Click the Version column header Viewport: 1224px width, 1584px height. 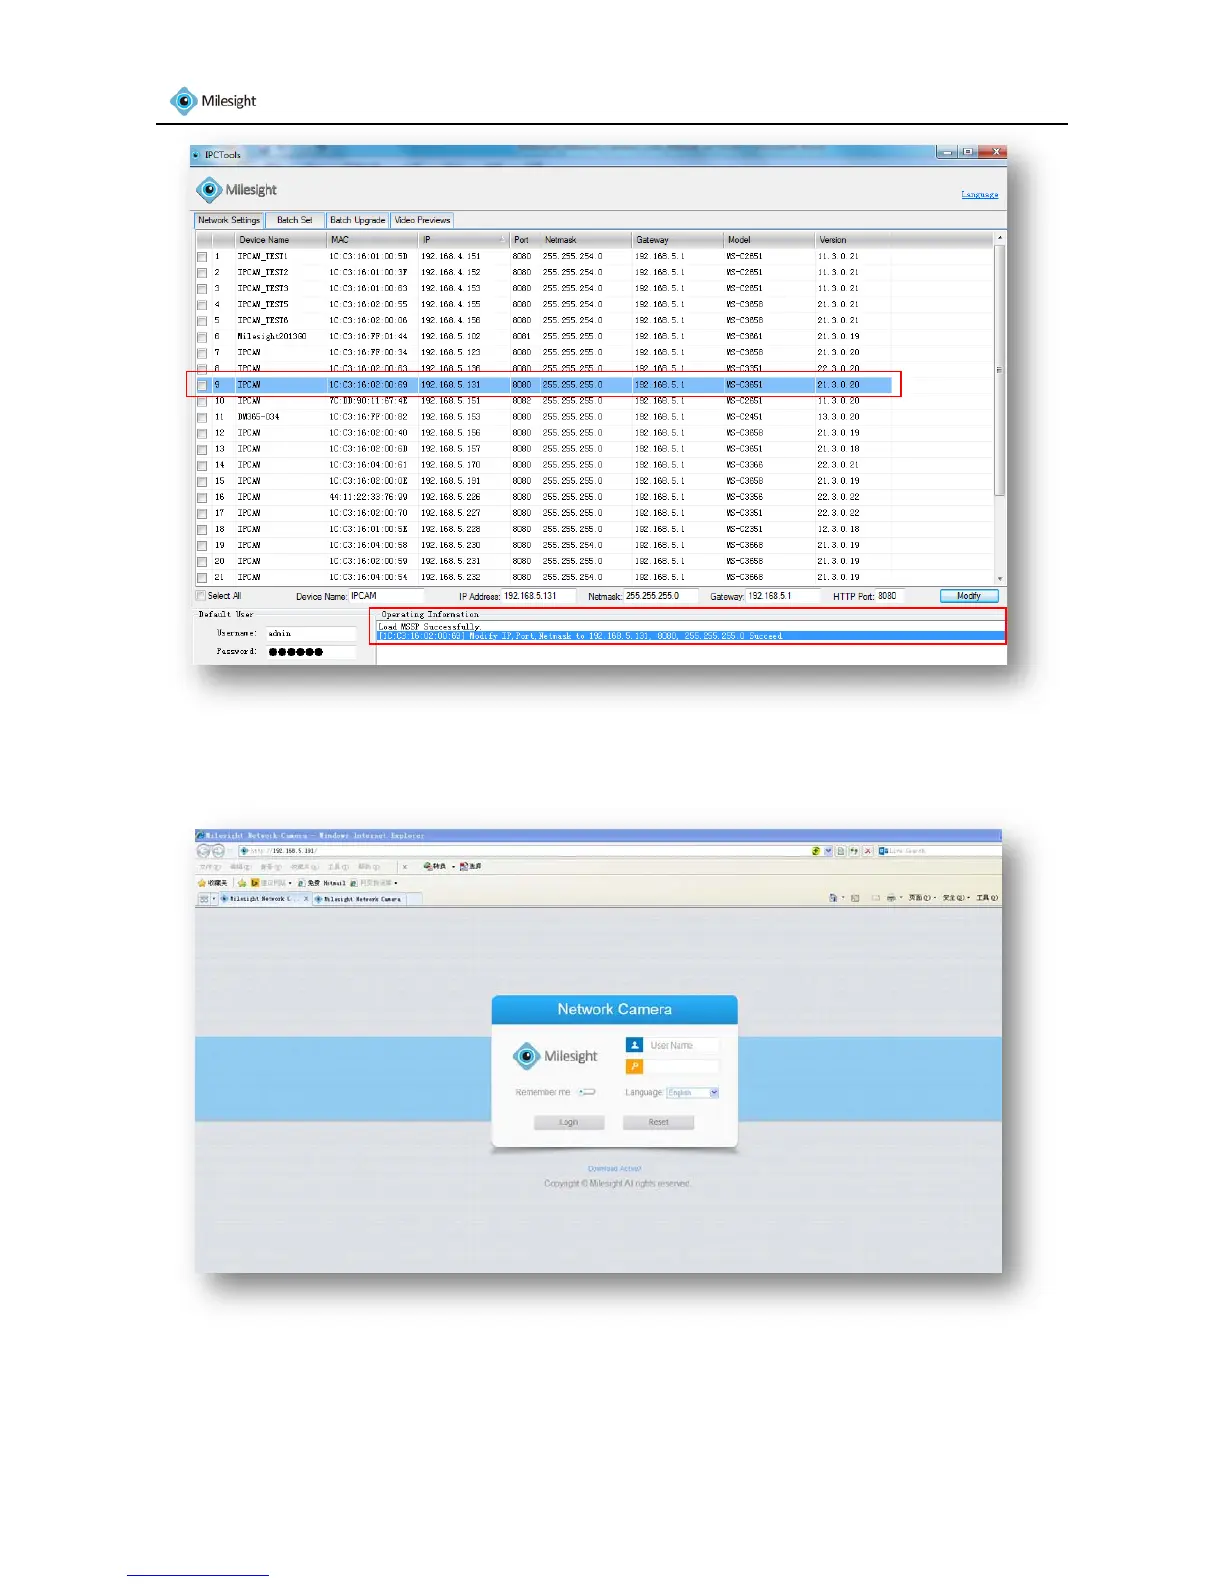coord(852,240)
